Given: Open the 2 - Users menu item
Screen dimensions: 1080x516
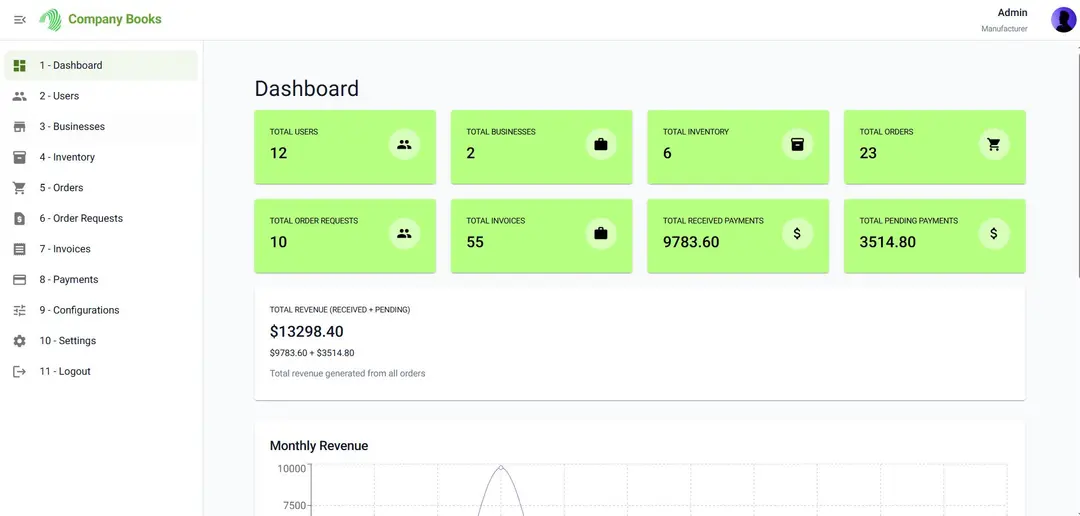Looking at the screenshot, I should 101,96.
